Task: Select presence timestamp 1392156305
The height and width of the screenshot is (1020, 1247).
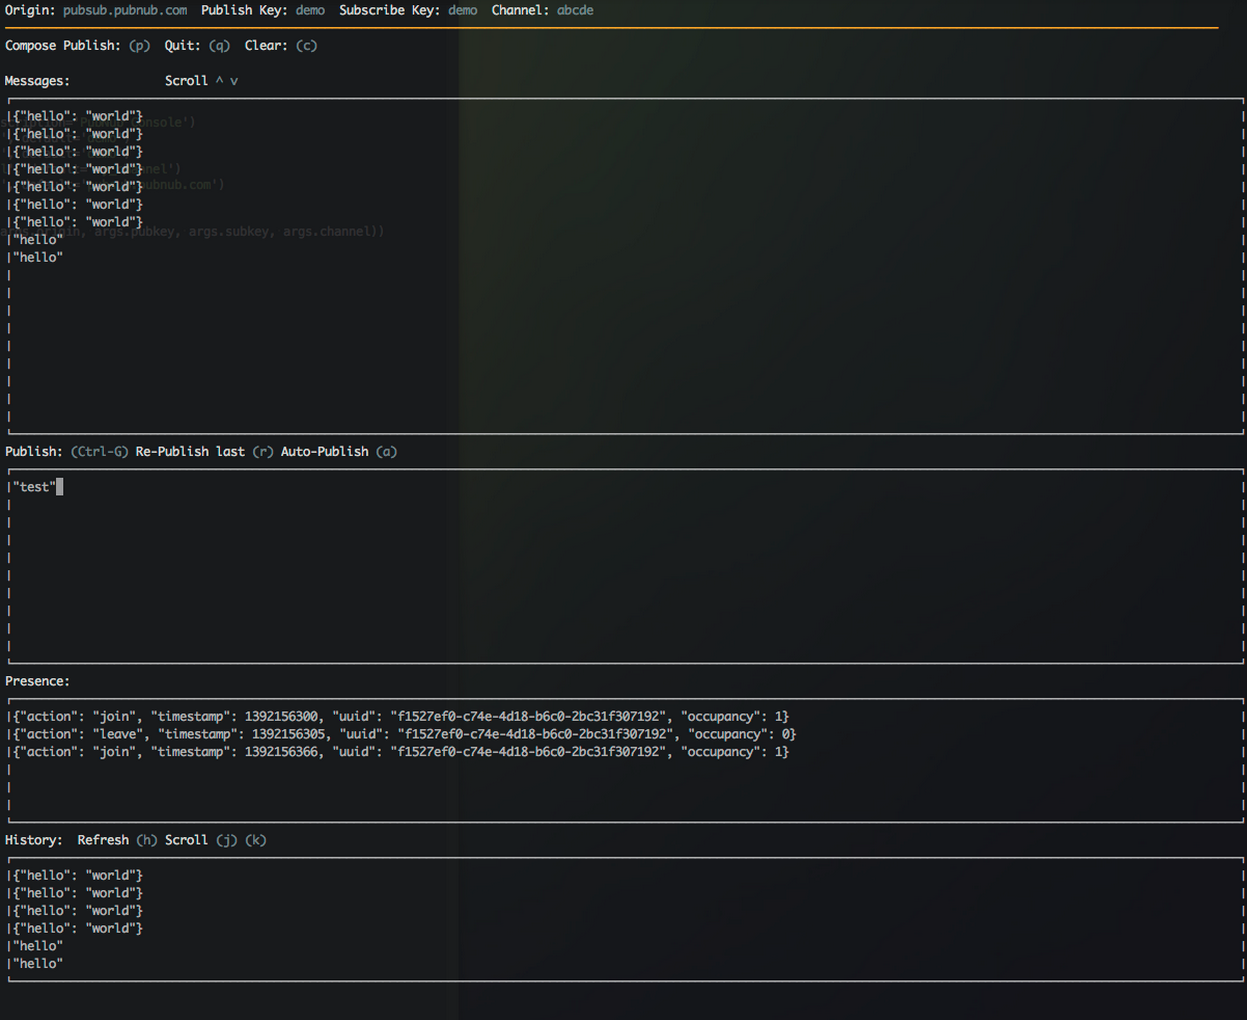Action: coord(288,735)
